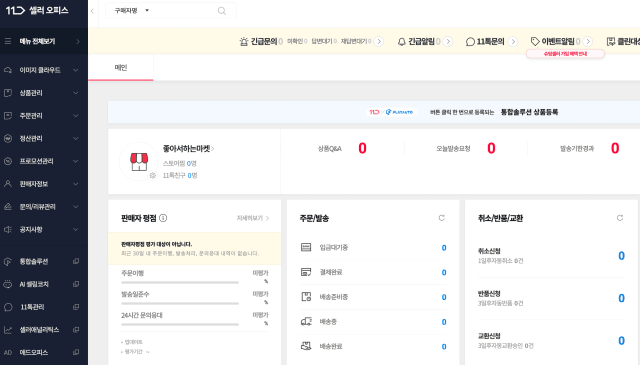Open the 셀러애널리틱스 menu item
This screenshot has height=365, width=640.
(x=44, y=329)
